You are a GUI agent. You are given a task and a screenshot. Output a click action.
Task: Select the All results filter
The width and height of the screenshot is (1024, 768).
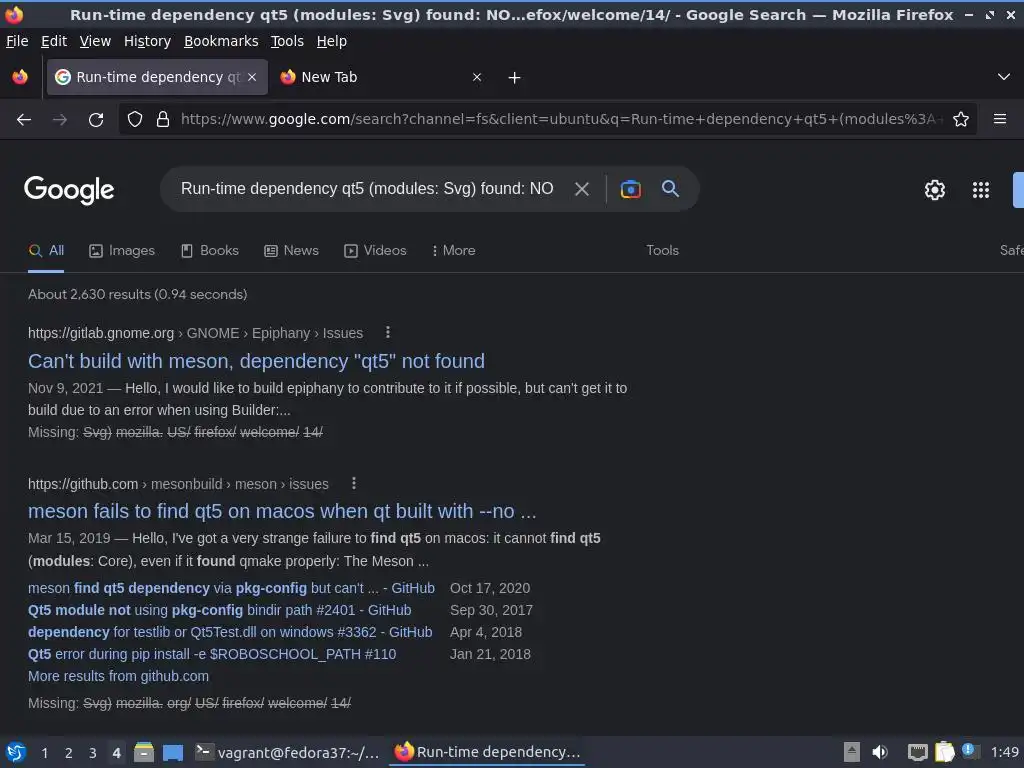click(x=46, y=251)
